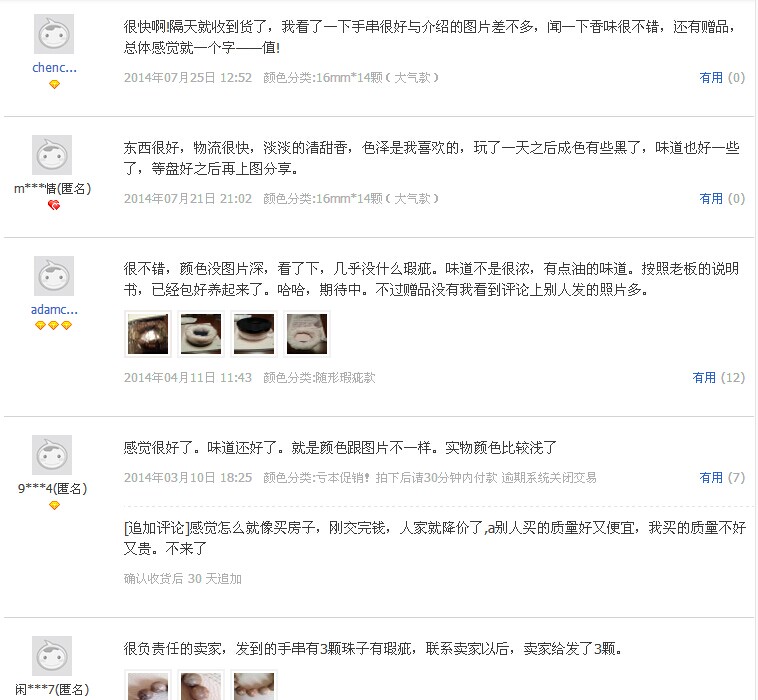This screenshot has height=700, width=758.
Task: Click yellow diamond badge under chenc...
Action: coord(54,85)
